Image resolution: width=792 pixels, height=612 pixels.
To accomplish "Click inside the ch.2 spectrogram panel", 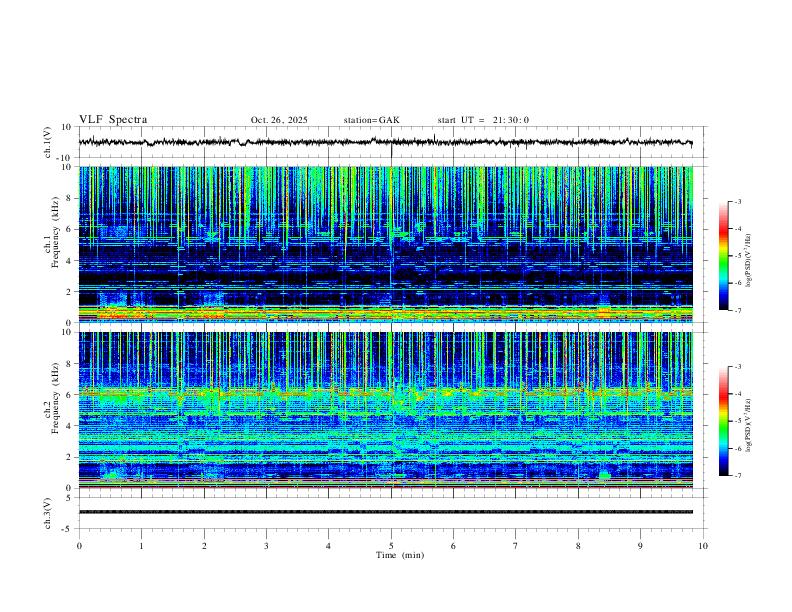I will (385, 410).
